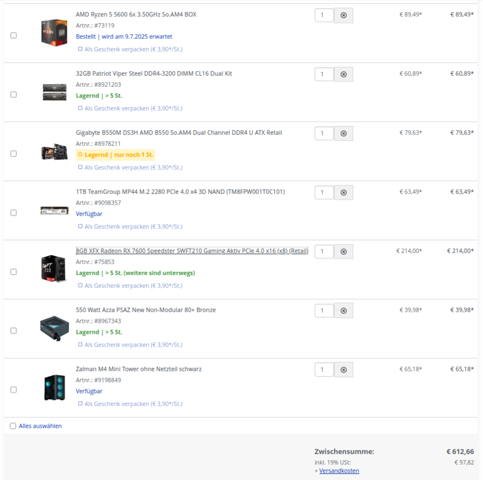Open 32GB Patriot Viper Steel product title
This screenshot has width=483, height=480.
pyautogui.click(x=154, y=73)
